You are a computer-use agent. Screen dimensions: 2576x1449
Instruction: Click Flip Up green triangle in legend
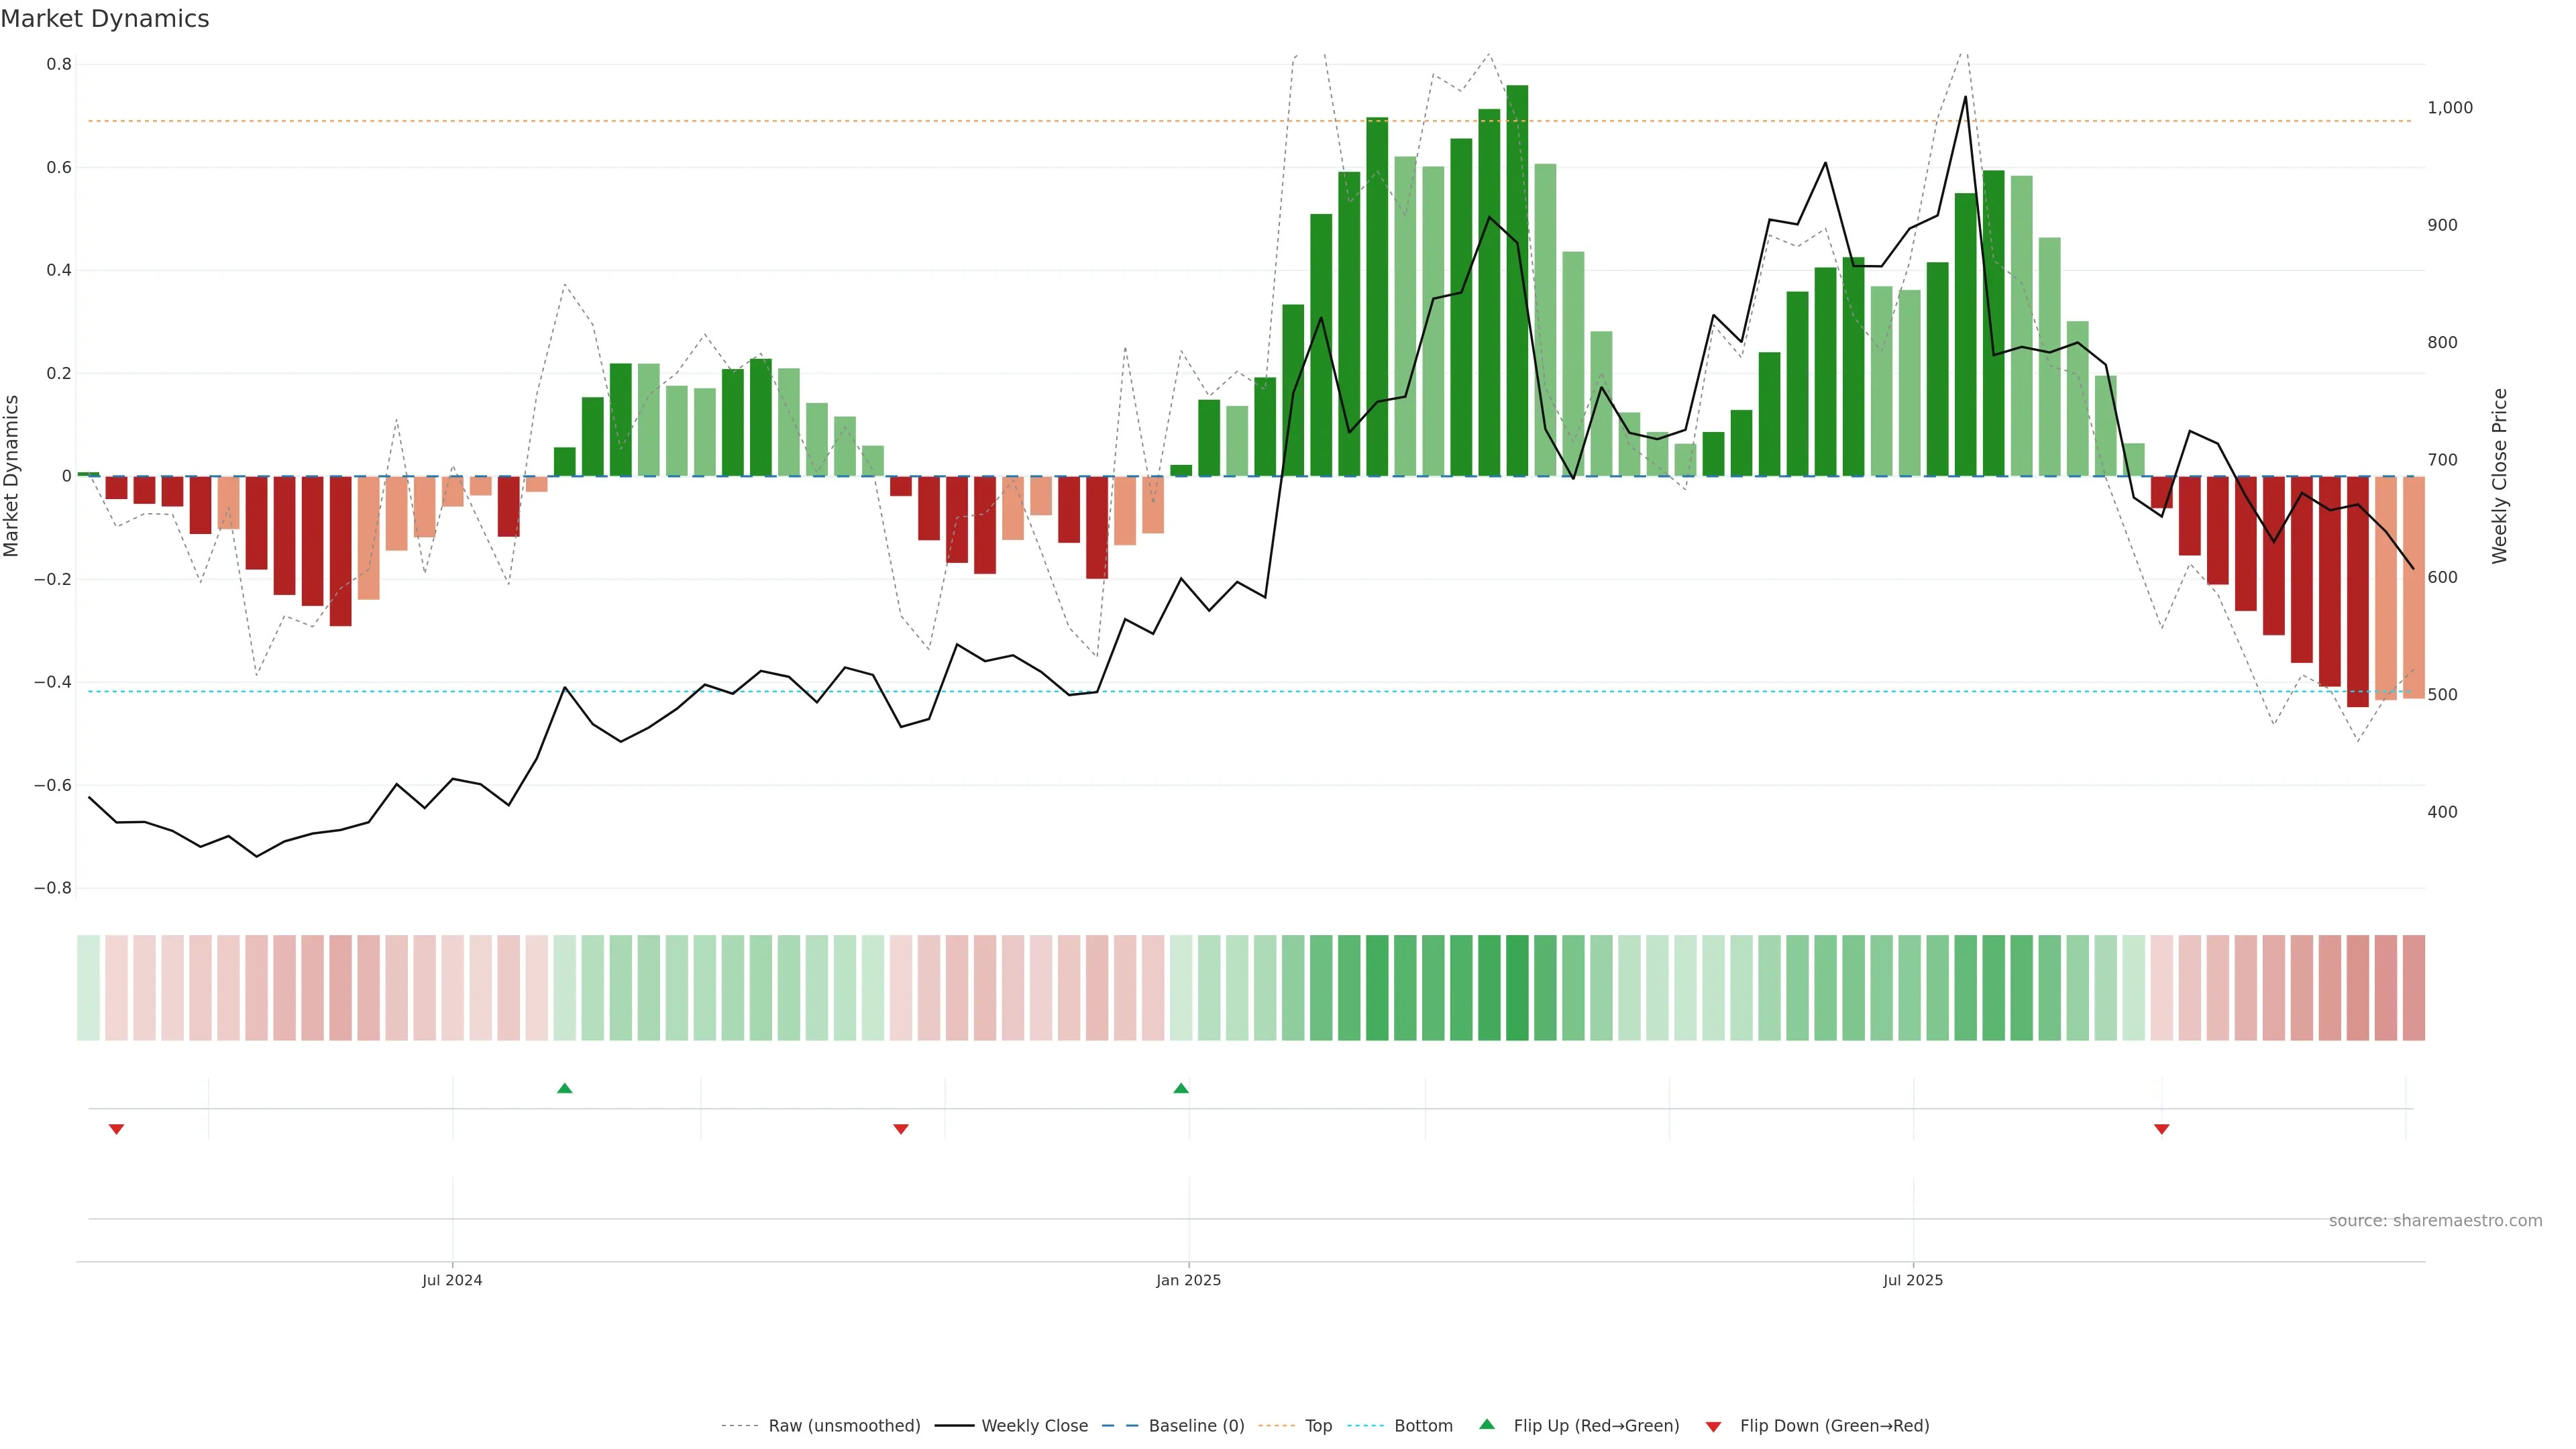pos(1487,1424)
